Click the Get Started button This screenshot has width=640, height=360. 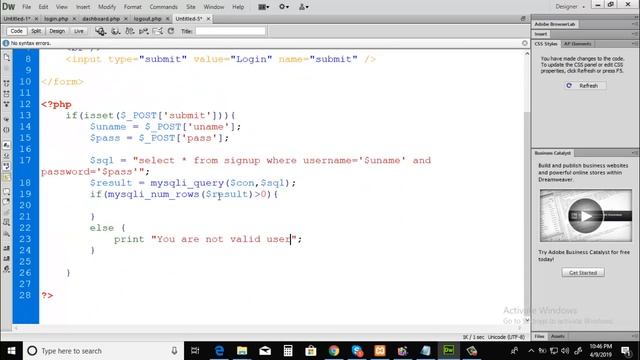[583, 273]
